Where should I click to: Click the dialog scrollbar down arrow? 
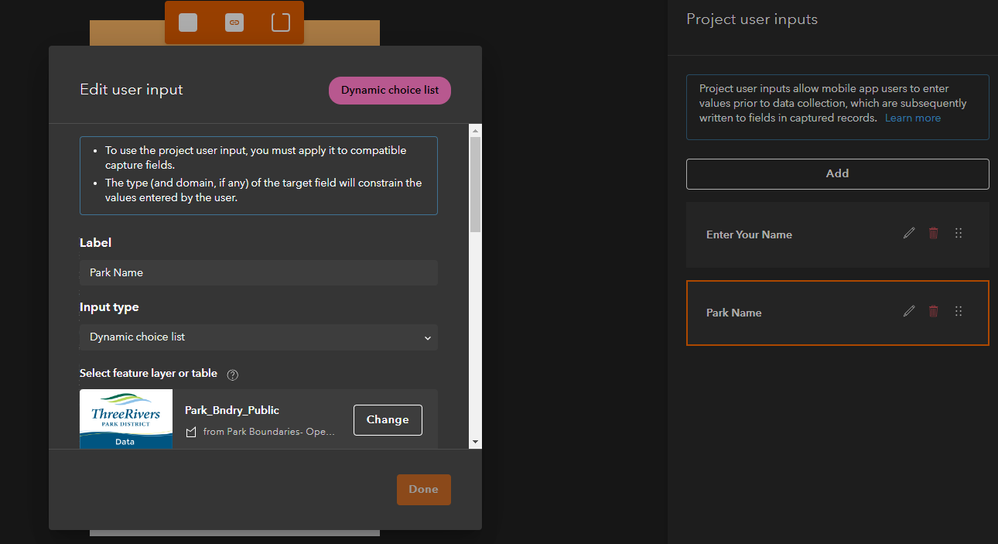475,441
